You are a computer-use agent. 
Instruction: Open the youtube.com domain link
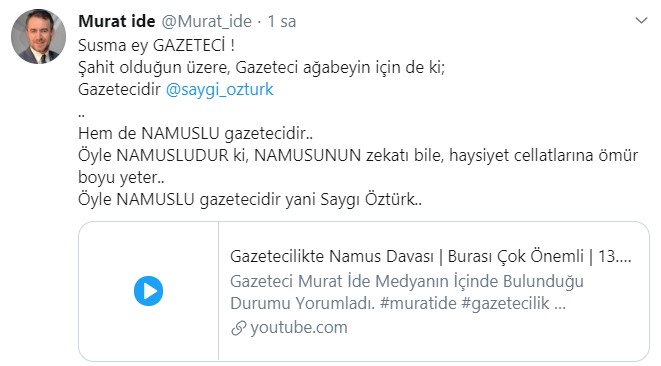coord(299,327)
